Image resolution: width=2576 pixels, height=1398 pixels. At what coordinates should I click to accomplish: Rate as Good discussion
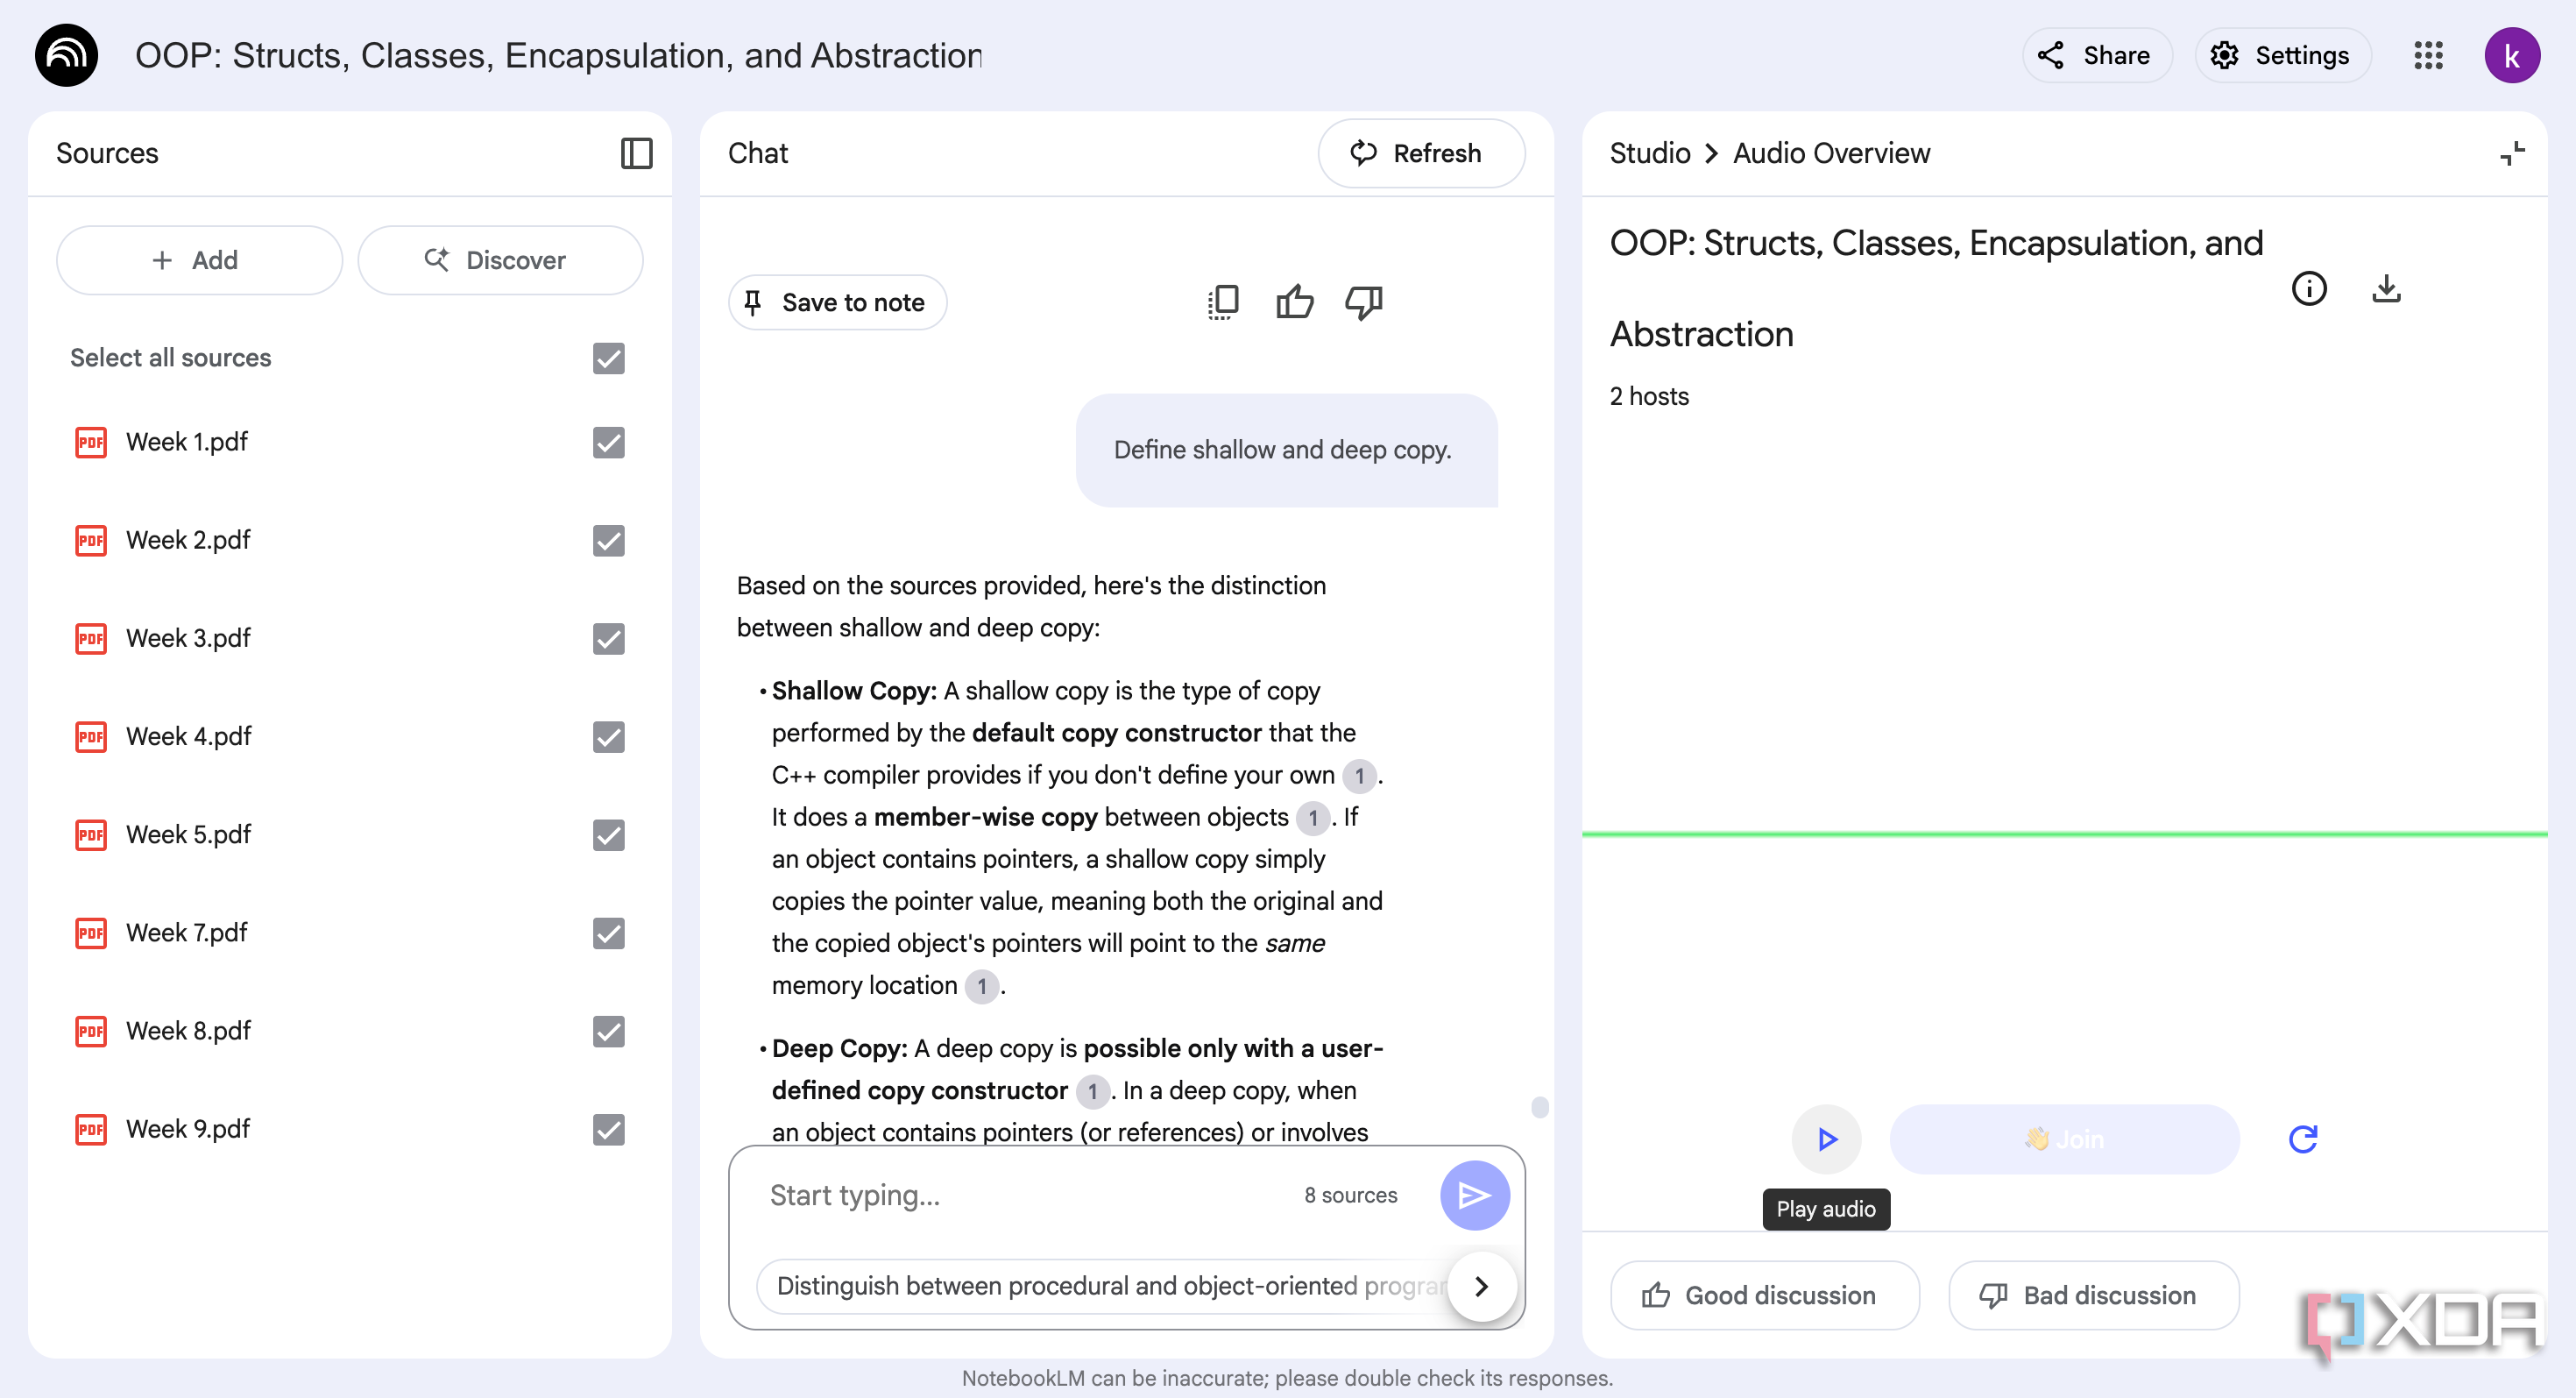[1764, 1295]
